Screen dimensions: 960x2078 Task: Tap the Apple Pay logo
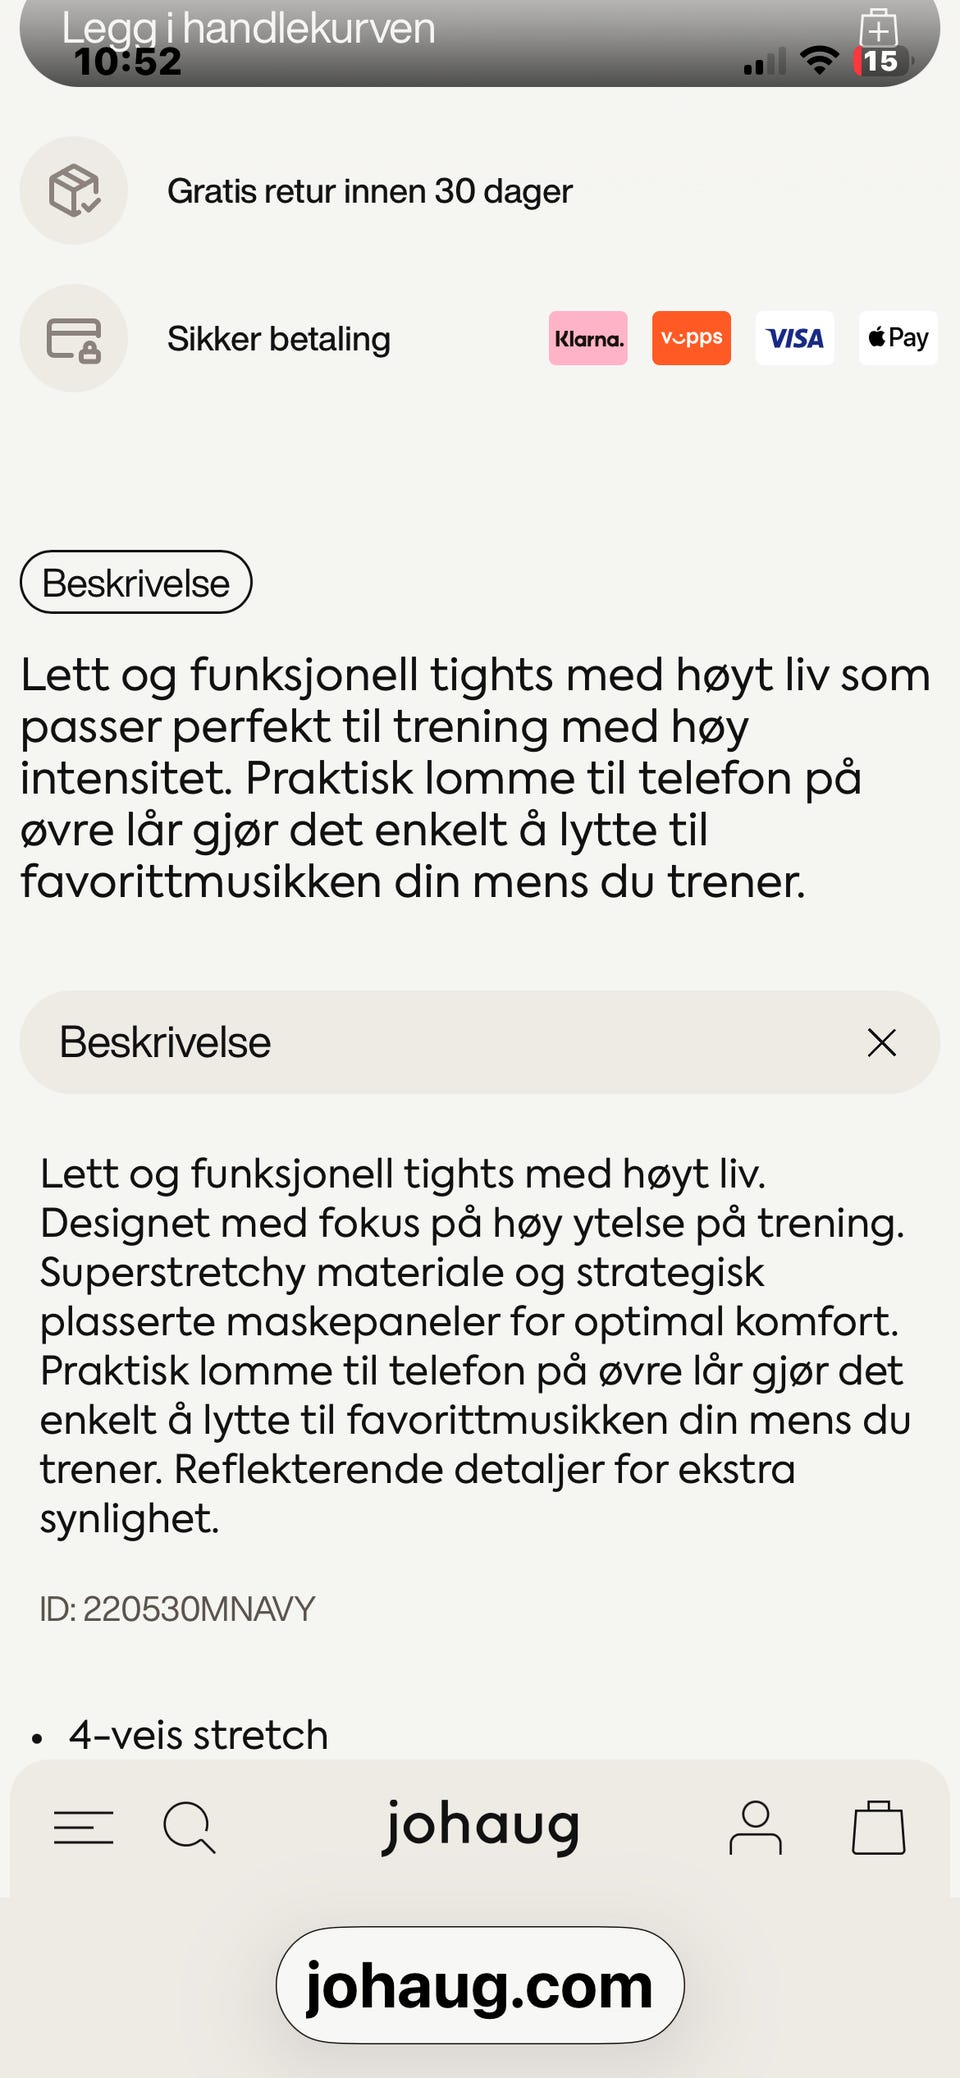tap(898, 338)
